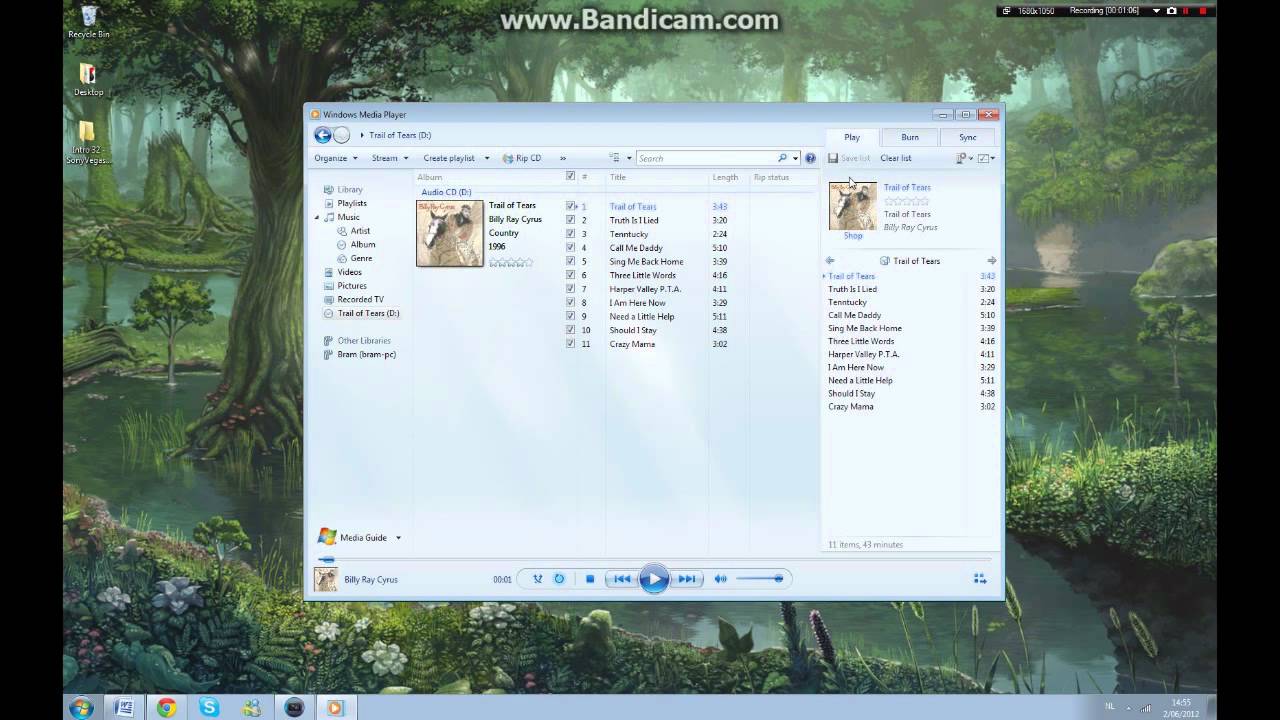The height and width of the screenshot is (720, 1280).
Task: Click the seek bar progress handle
Action: (x=326, y=559)
